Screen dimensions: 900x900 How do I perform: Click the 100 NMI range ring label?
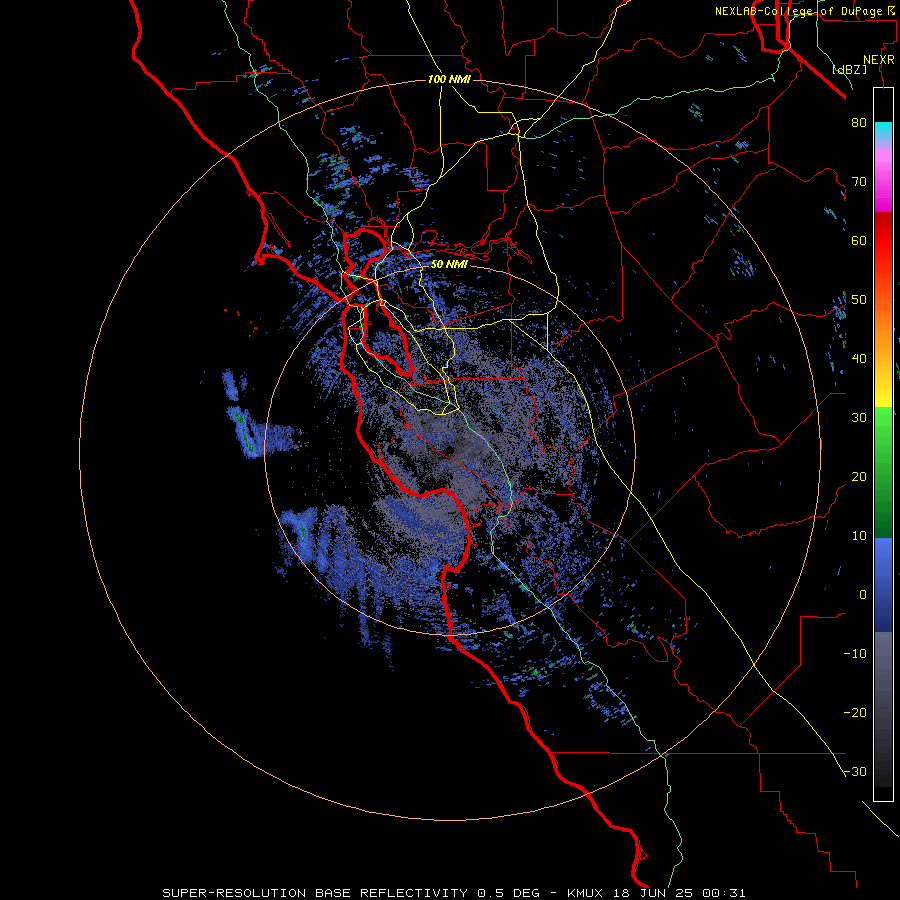[x=449, y=79]
